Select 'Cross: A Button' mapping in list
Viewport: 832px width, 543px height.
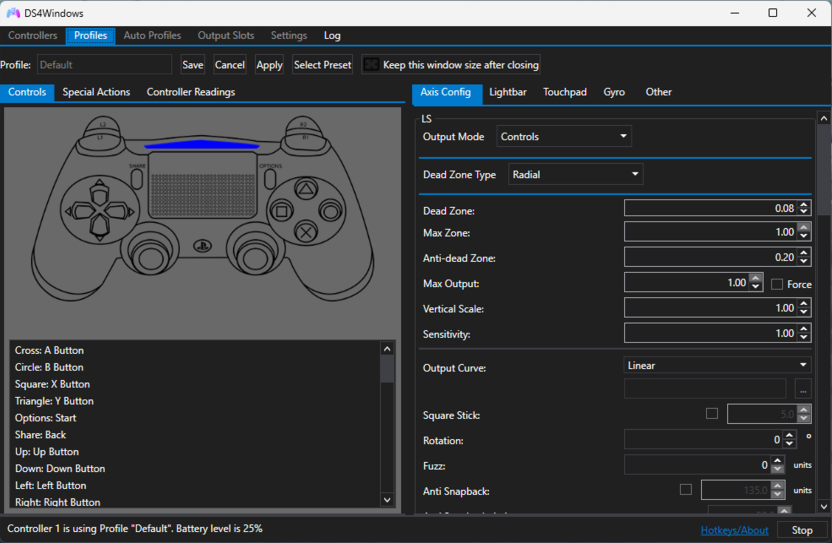[50, 351]
